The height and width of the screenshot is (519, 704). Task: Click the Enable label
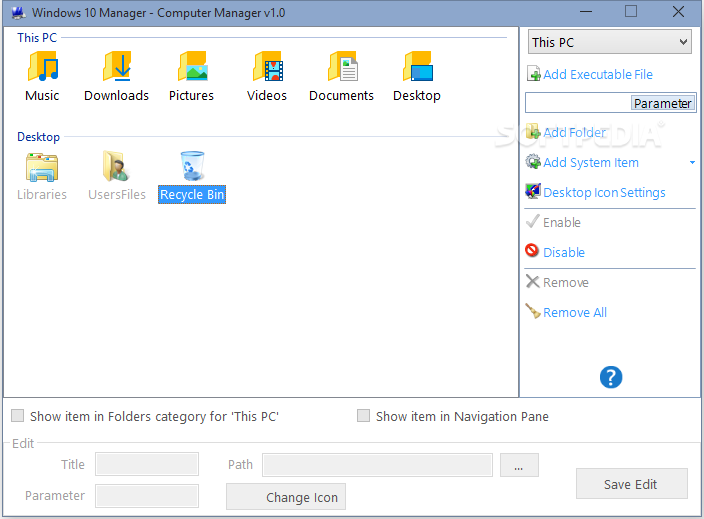pyautogui.click(x=562, y=222)
